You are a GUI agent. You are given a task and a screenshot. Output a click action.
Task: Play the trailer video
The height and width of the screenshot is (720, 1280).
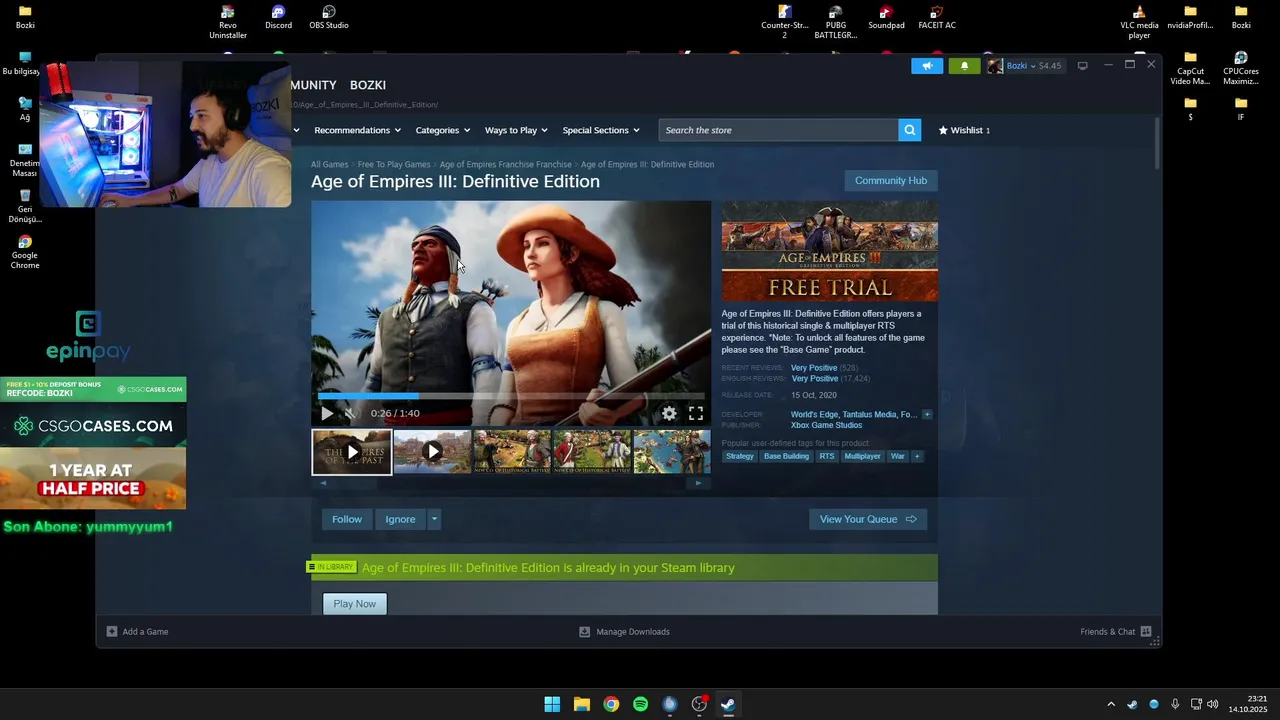click(327, 413)
